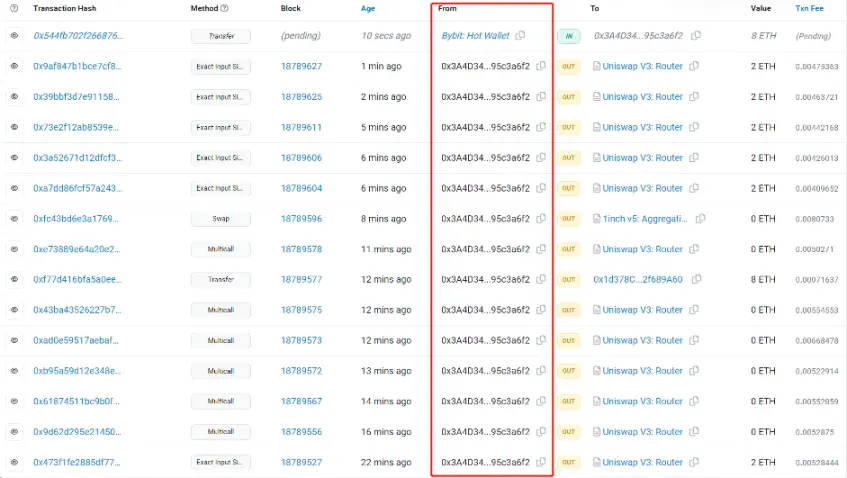Toggle the Age column header date format
847x478 pixels.
[368, 9]
